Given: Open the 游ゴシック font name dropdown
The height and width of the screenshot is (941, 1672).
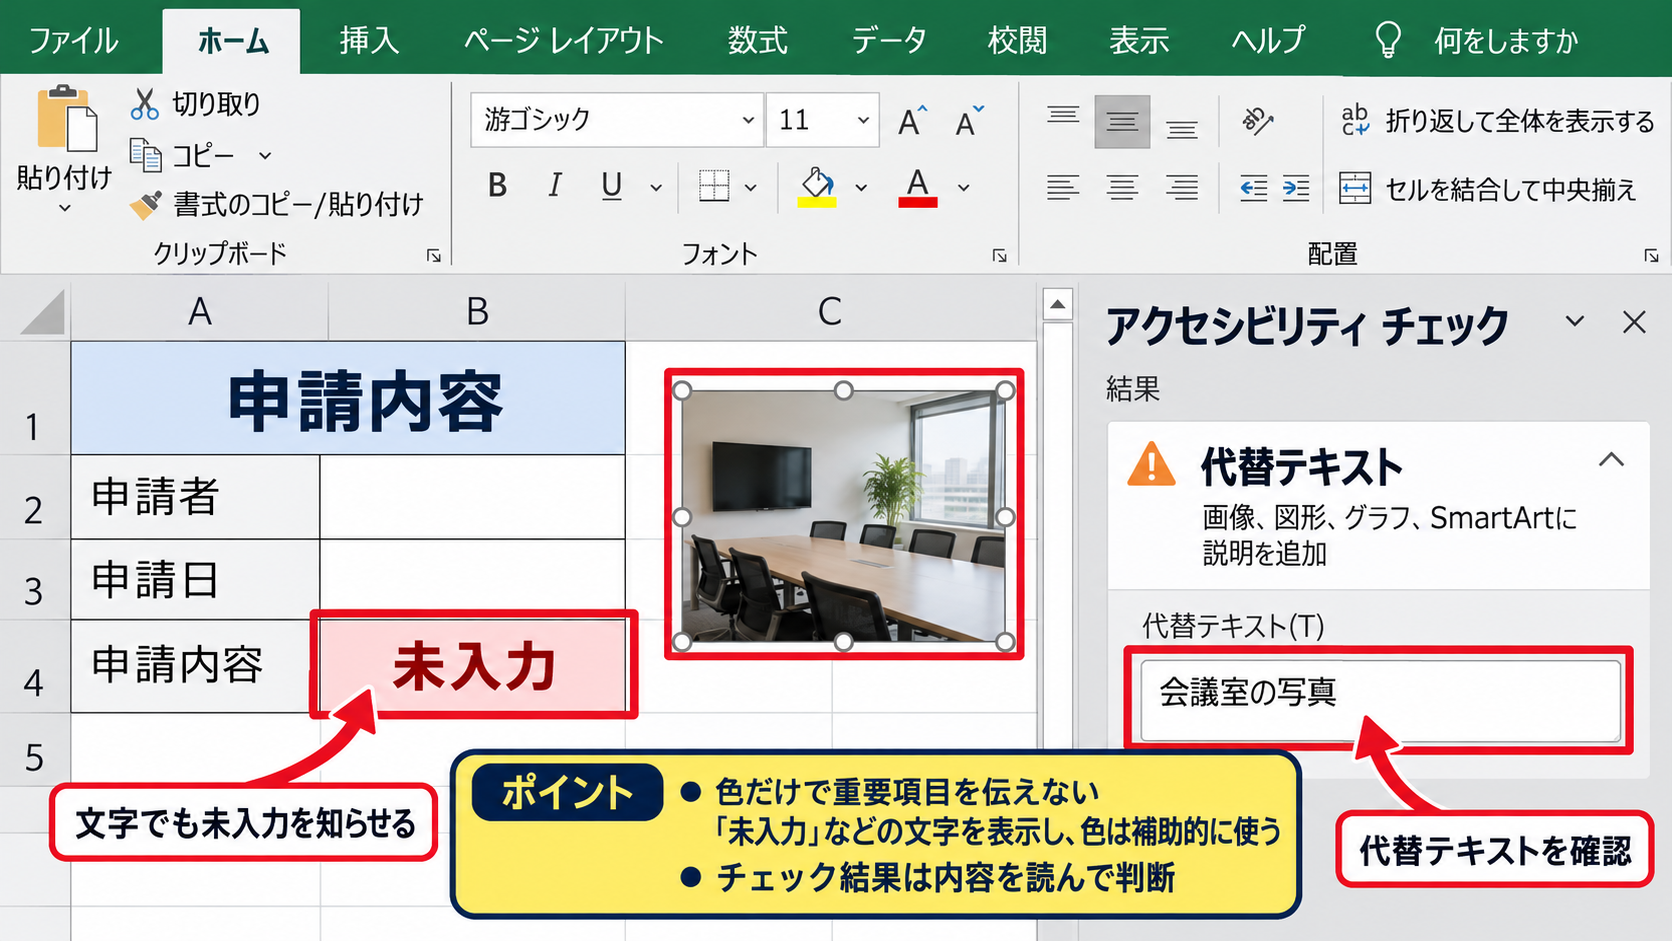Looking at the screenshot, I should point(748,120).
